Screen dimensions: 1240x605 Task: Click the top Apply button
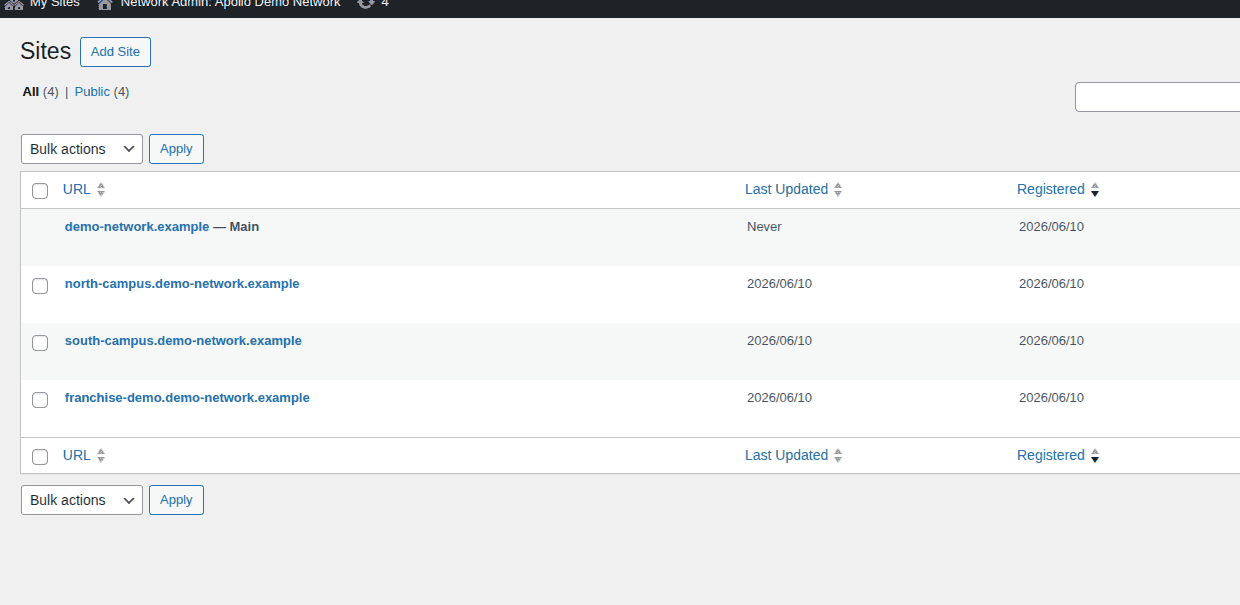click(176, 149)
